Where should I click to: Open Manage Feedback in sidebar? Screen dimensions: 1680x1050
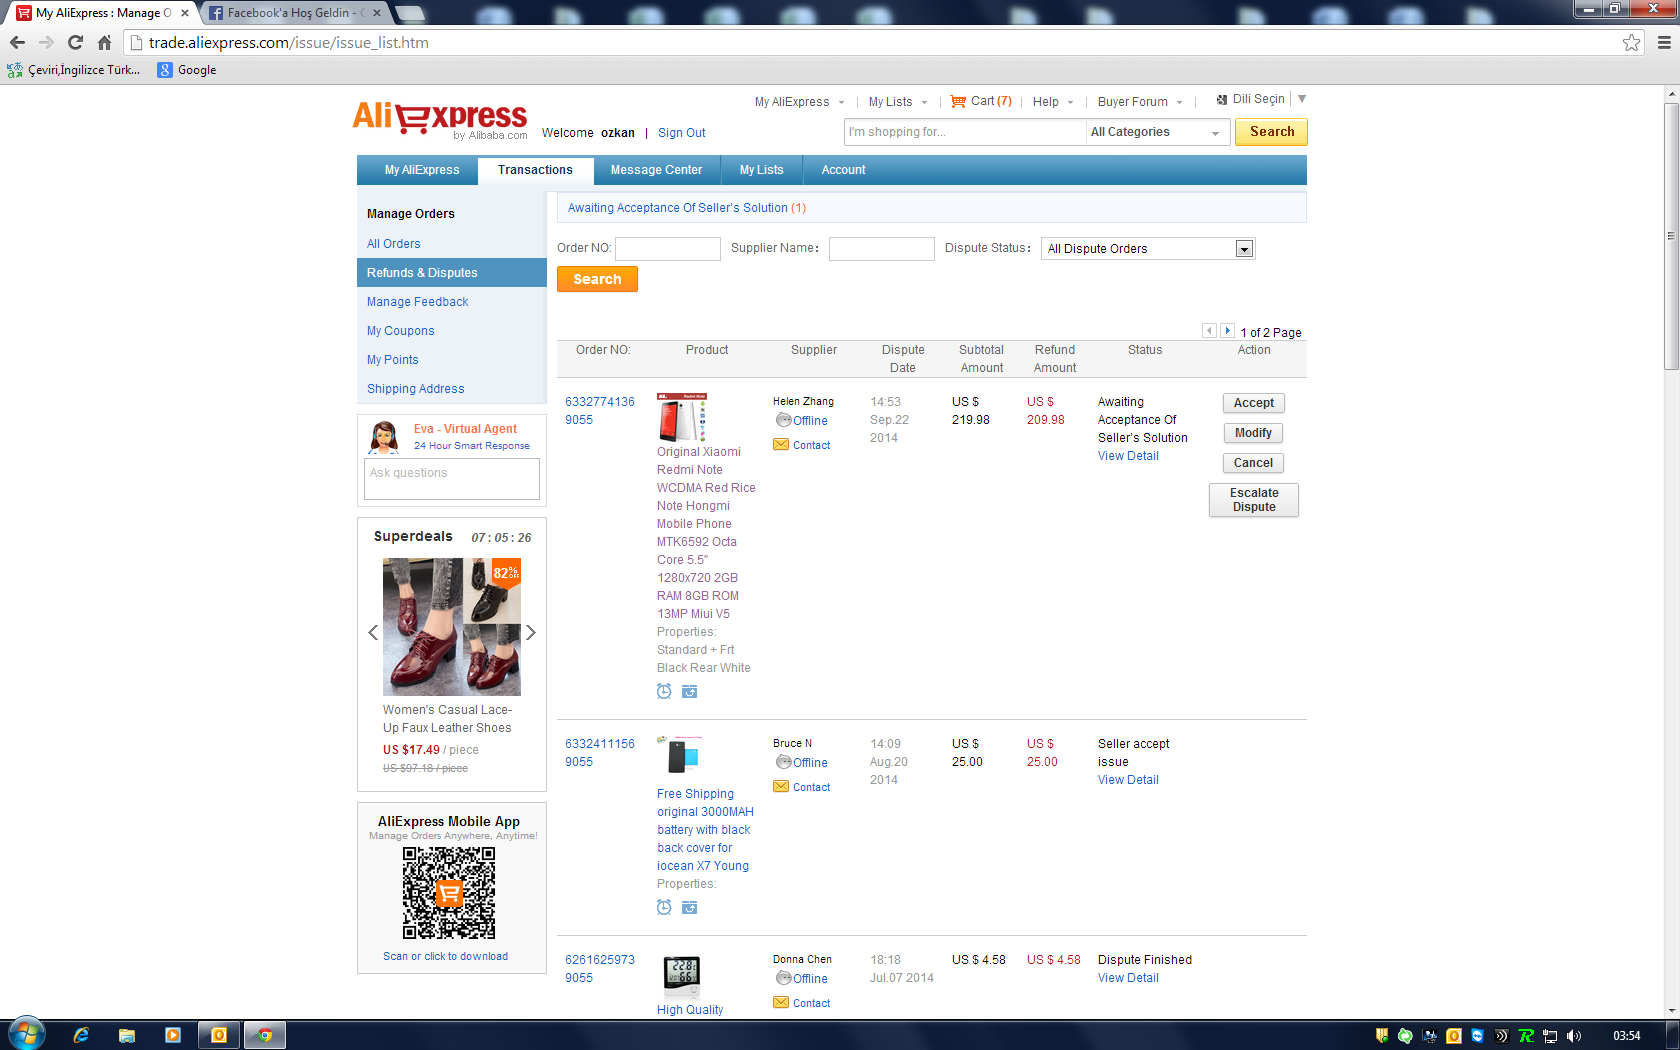coord(417,302)
